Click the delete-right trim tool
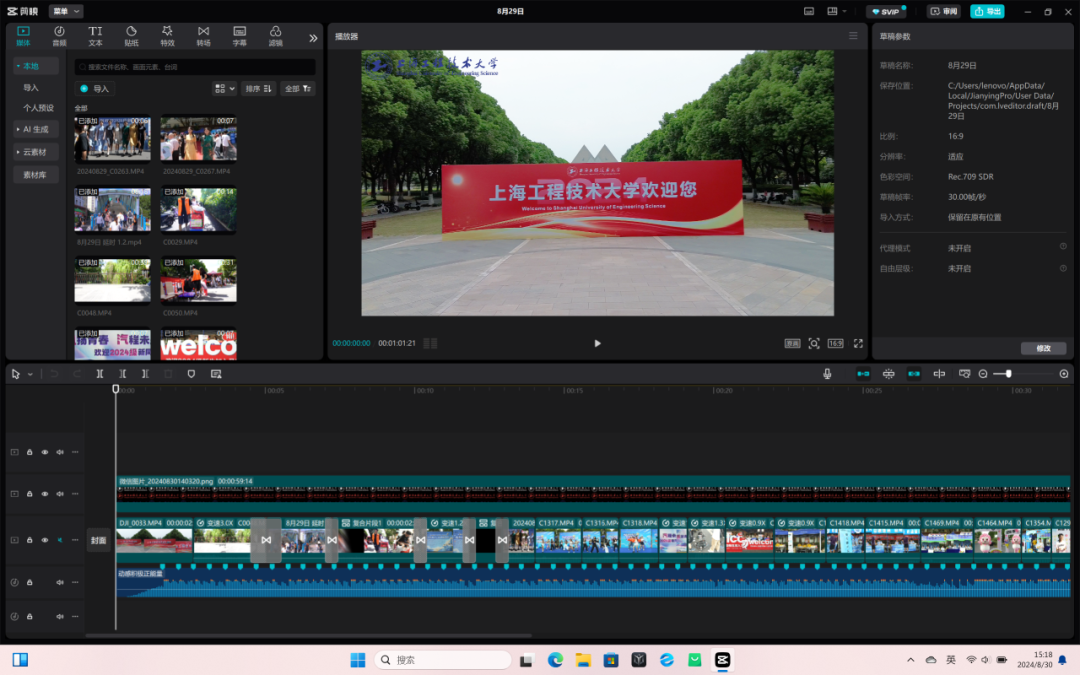The height and width of the screenshot is (675, 1080). (145, 374)
